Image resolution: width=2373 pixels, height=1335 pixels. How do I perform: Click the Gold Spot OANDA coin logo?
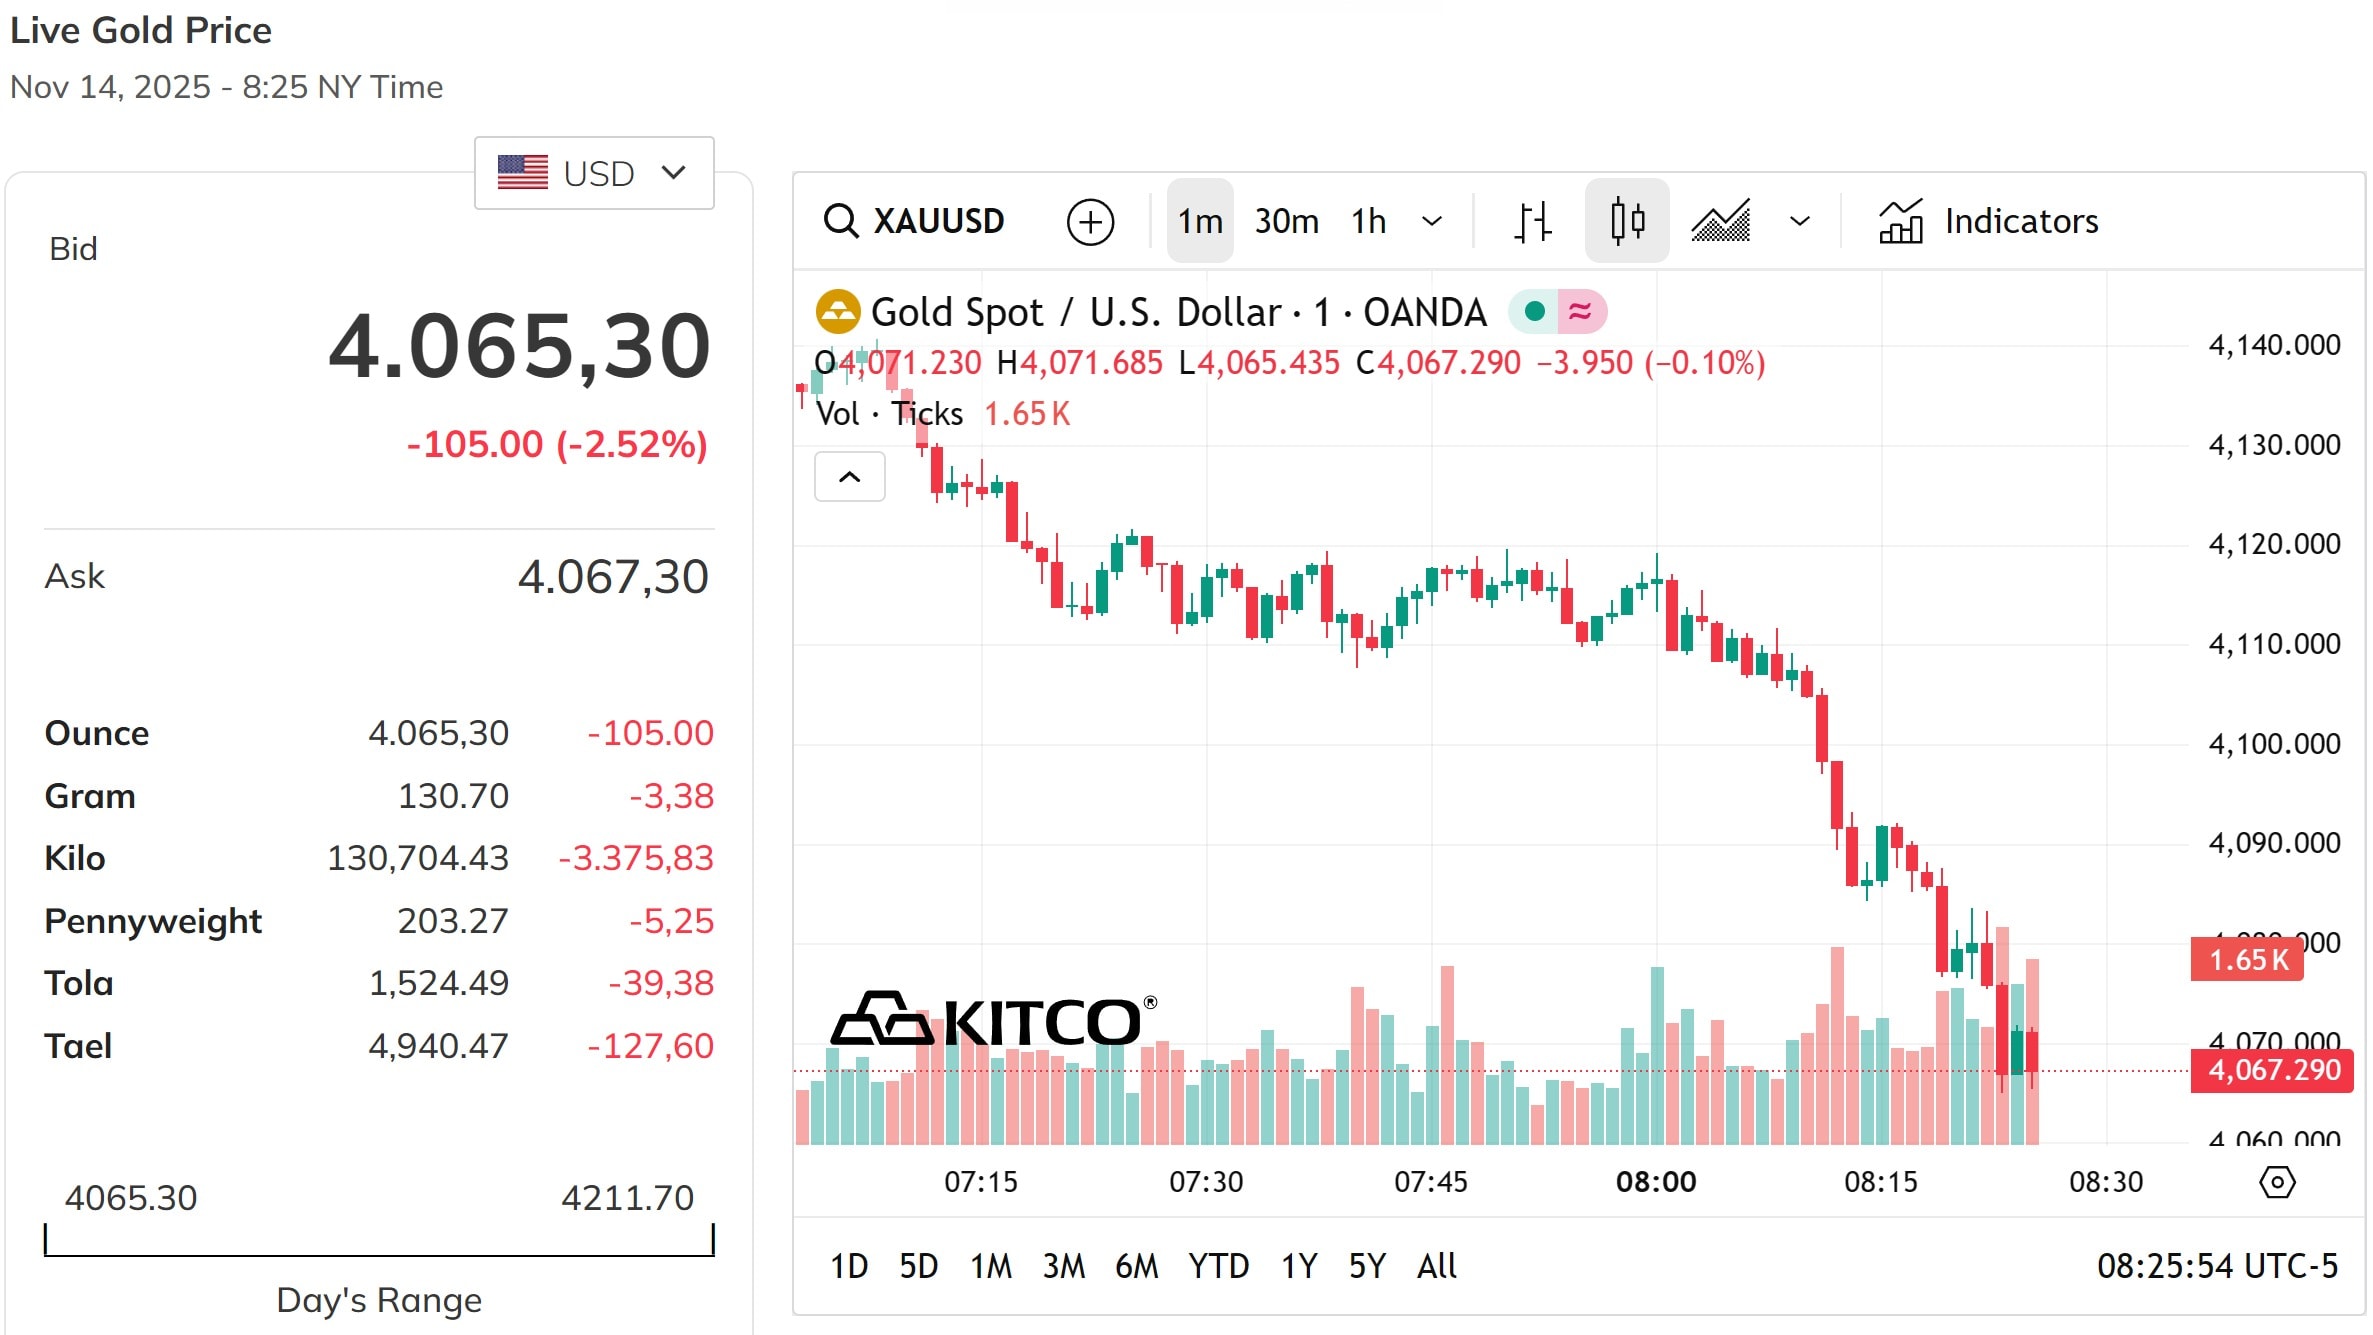click(837, 311)
